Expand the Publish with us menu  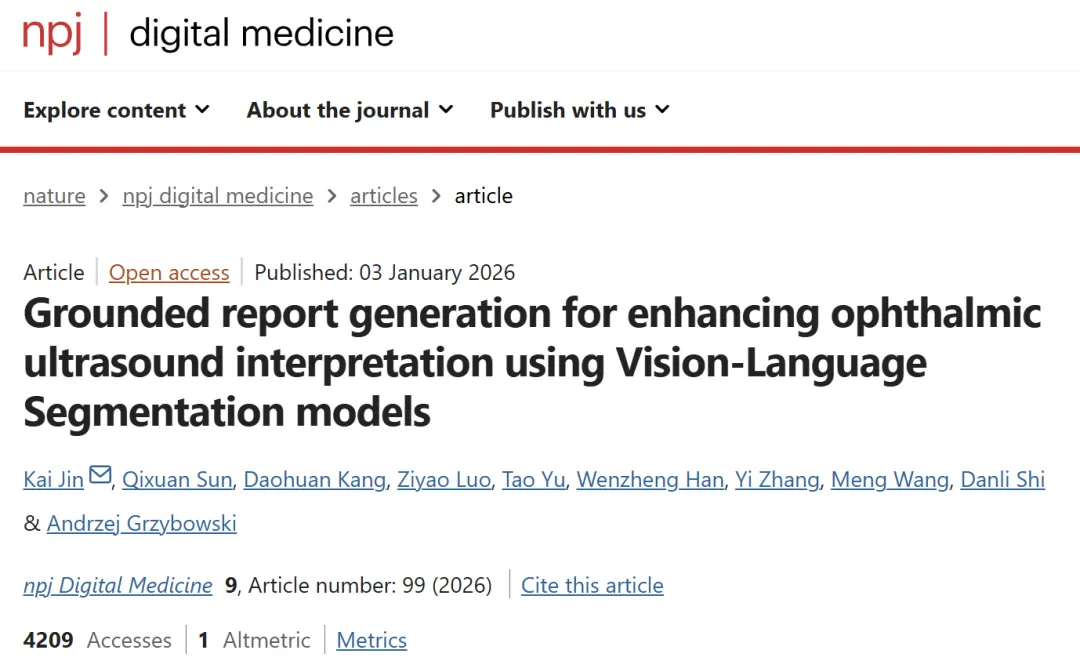pos(579,110)
